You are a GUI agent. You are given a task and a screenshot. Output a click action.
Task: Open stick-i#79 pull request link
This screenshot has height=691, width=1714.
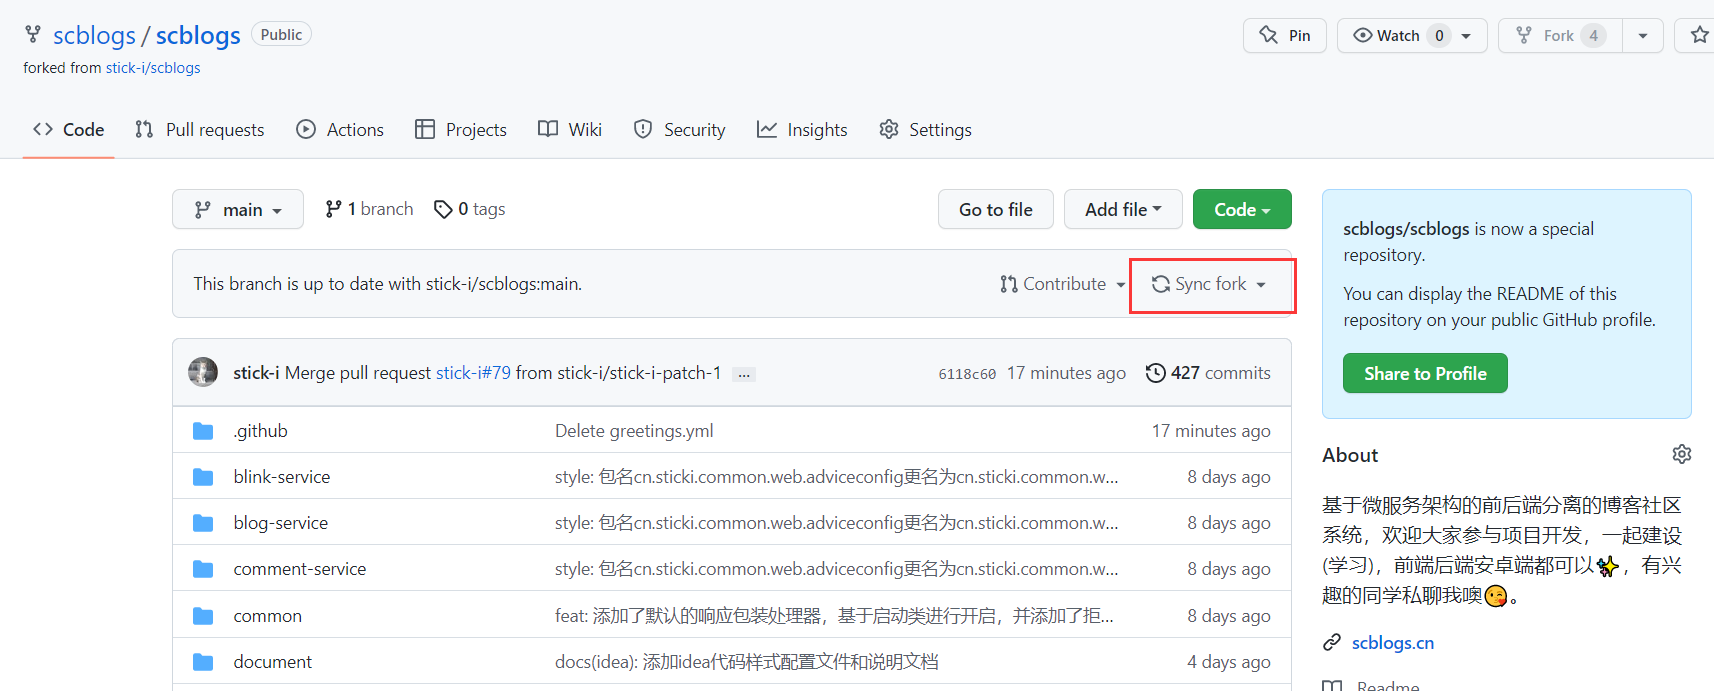(x=473, y=373)
